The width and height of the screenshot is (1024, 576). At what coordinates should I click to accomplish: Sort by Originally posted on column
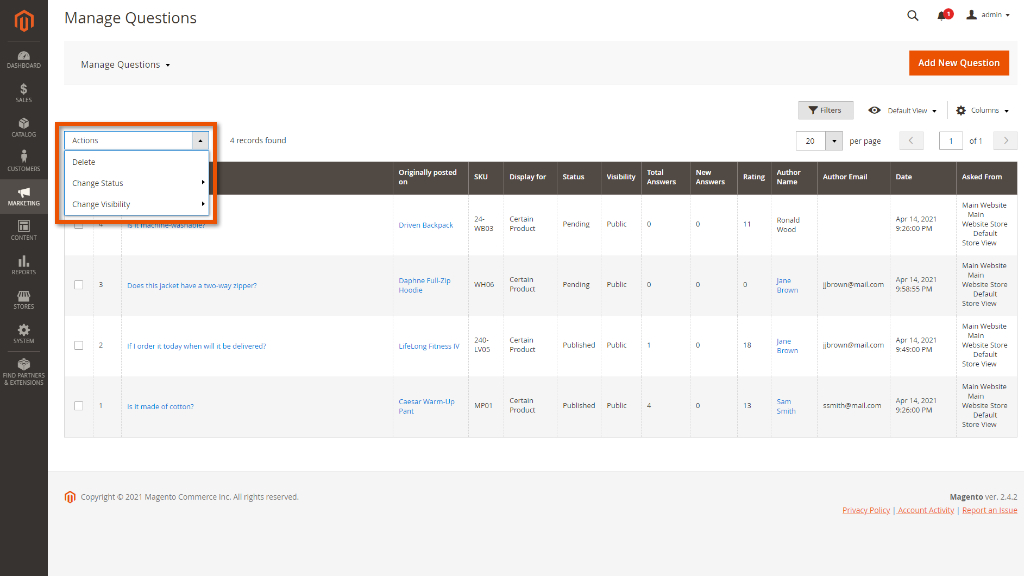430,177
